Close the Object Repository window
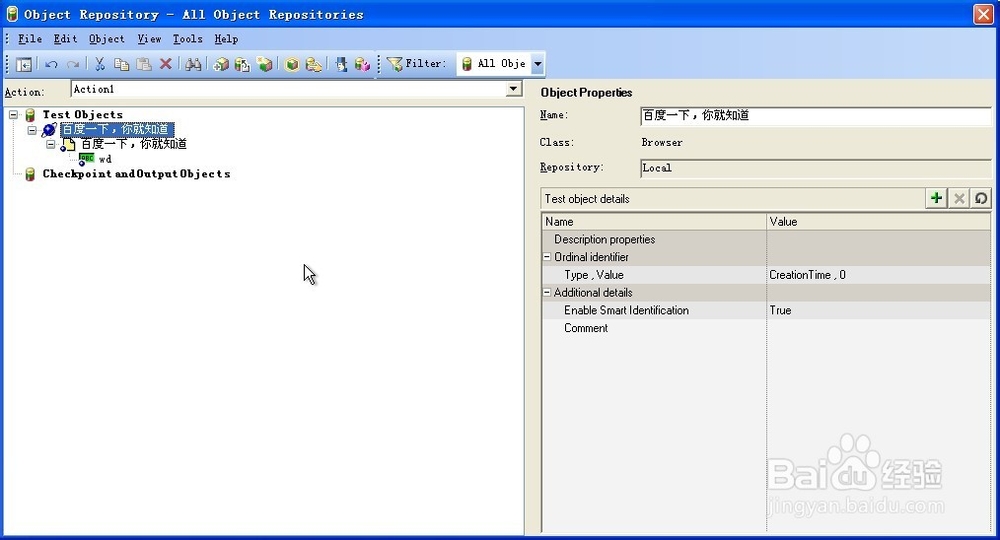The width and height of the screenshot is (1000, 540). click(x=983, y=14)
